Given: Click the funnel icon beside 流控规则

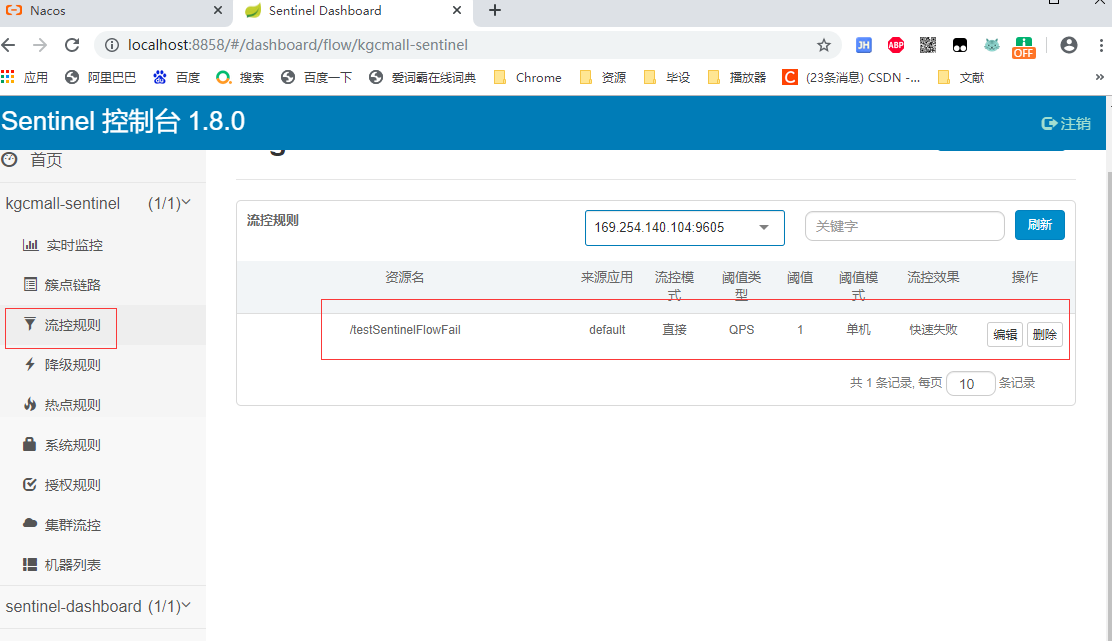Looking at the screenshot, I should (x=30, y=325).
